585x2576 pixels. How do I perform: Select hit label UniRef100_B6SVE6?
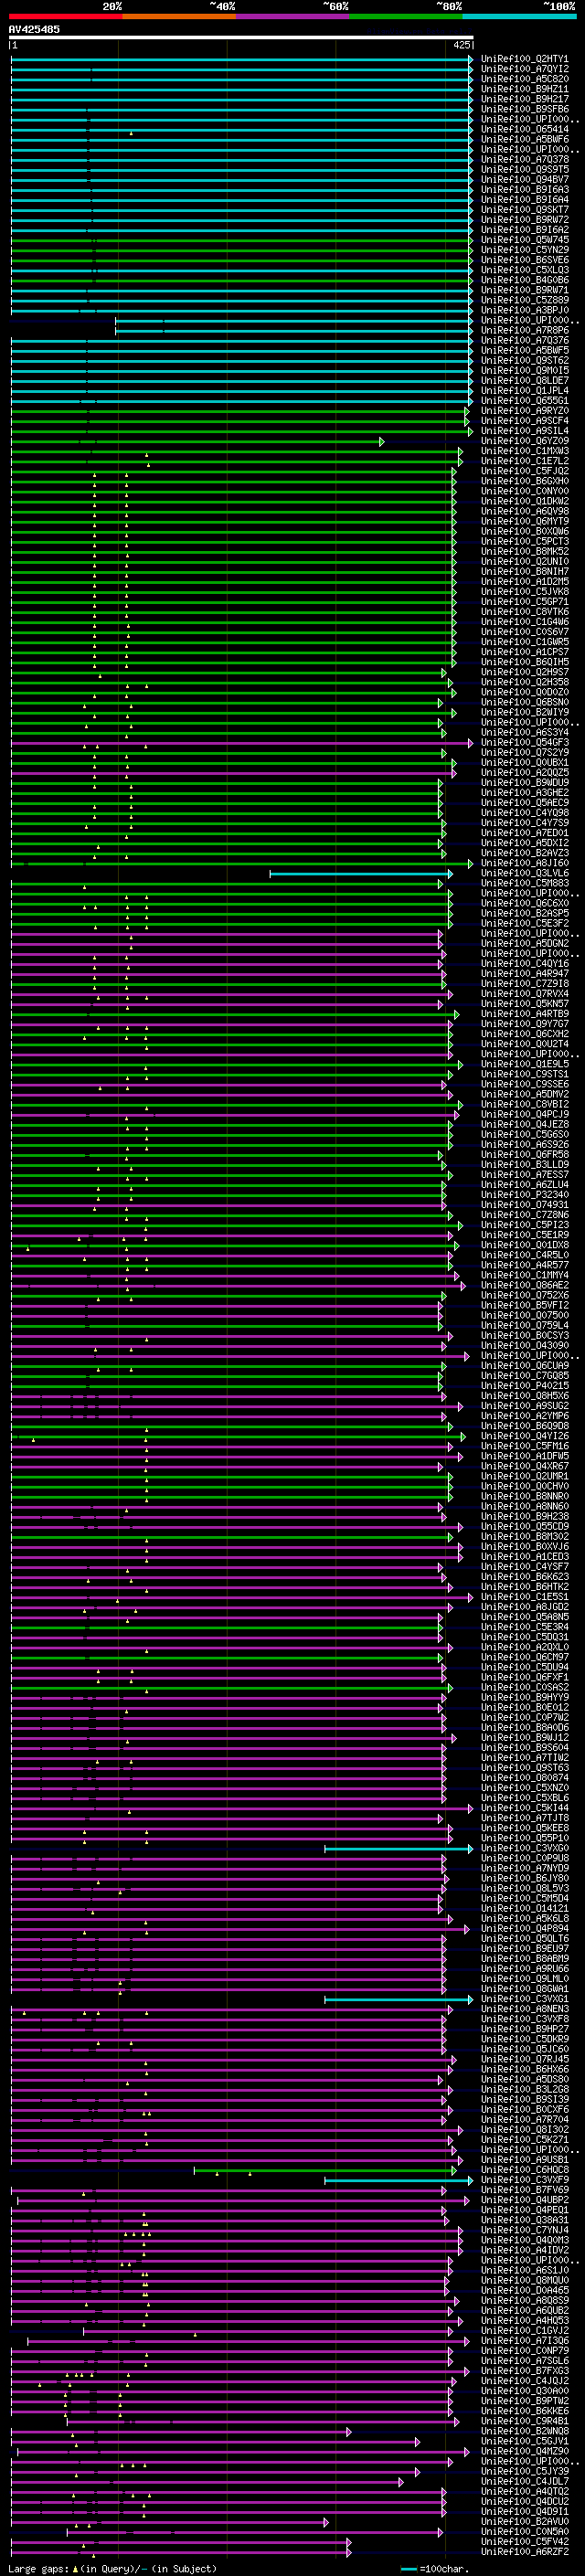(524, 260)
